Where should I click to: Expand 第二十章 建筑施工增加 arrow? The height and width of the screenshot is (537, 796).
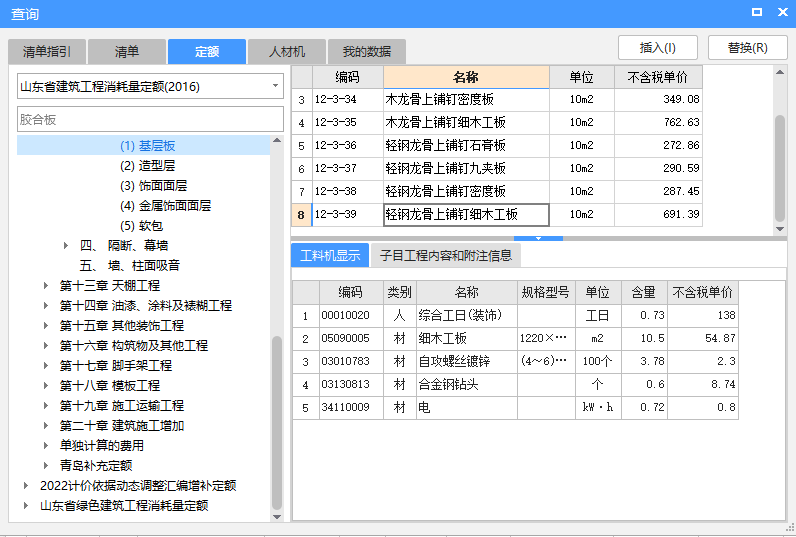click(x=46, y=425)
